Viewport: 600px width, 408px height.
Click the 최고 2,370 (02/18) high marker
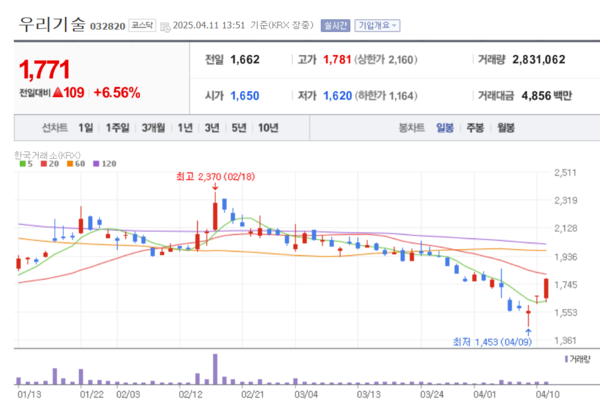215,177
